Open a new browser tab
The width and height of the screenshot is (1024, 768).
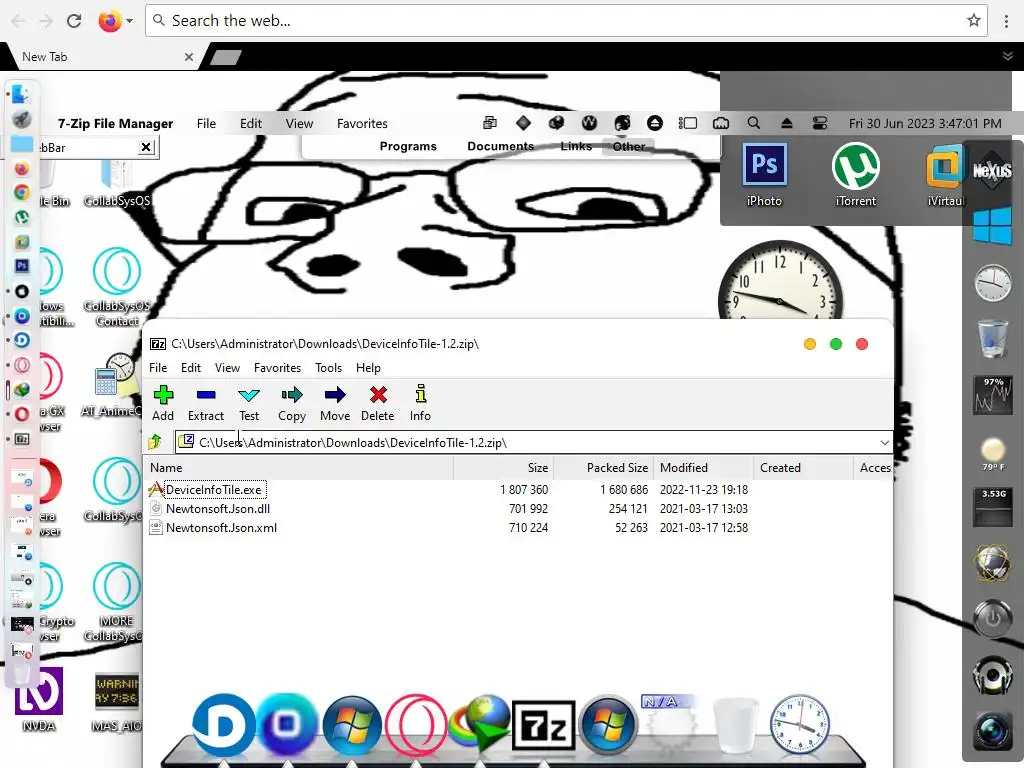coord(226,57)
